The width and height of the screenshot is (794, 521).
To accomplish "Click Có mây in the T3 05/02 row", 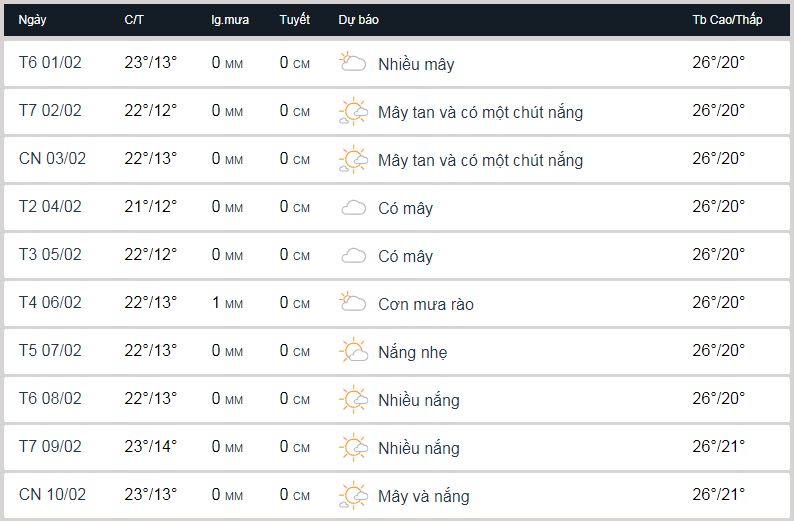I will 406,257.
